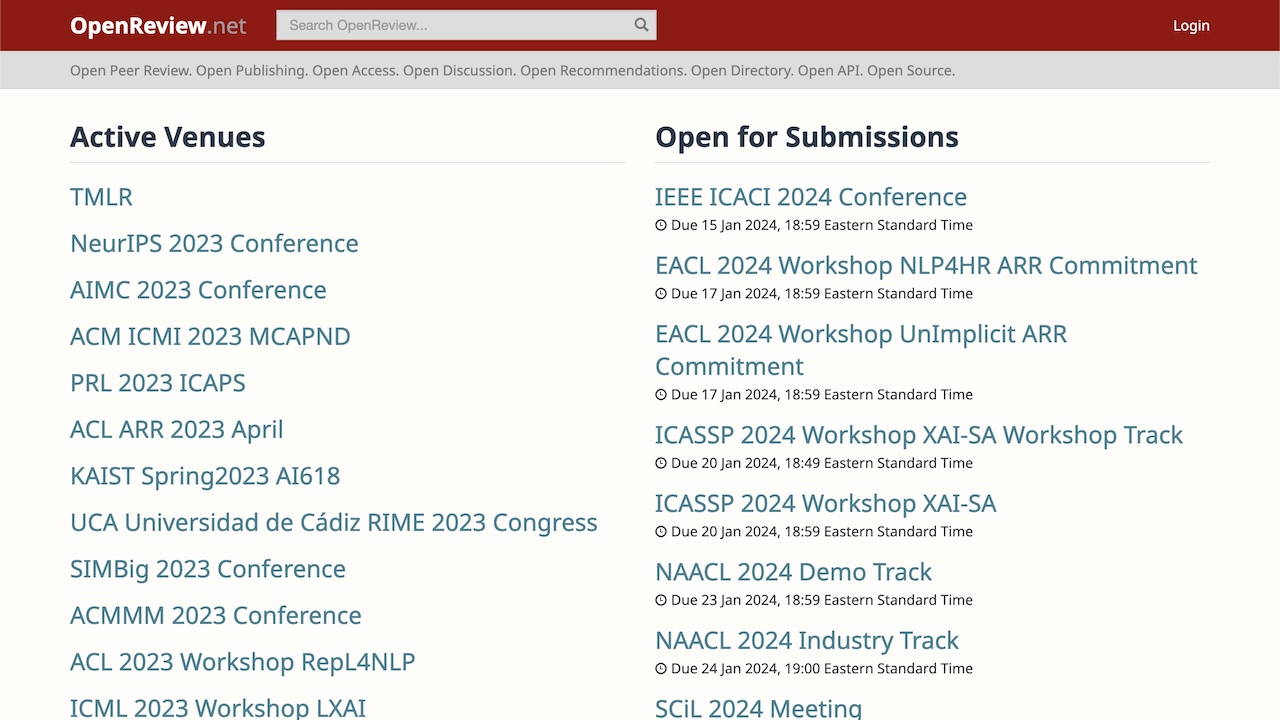The image size is (1280, 720).
Task: Open UCA Universidad de Cádiz RIME 2023 Congress
Action: pyautogui.click(x=334, y=522)
